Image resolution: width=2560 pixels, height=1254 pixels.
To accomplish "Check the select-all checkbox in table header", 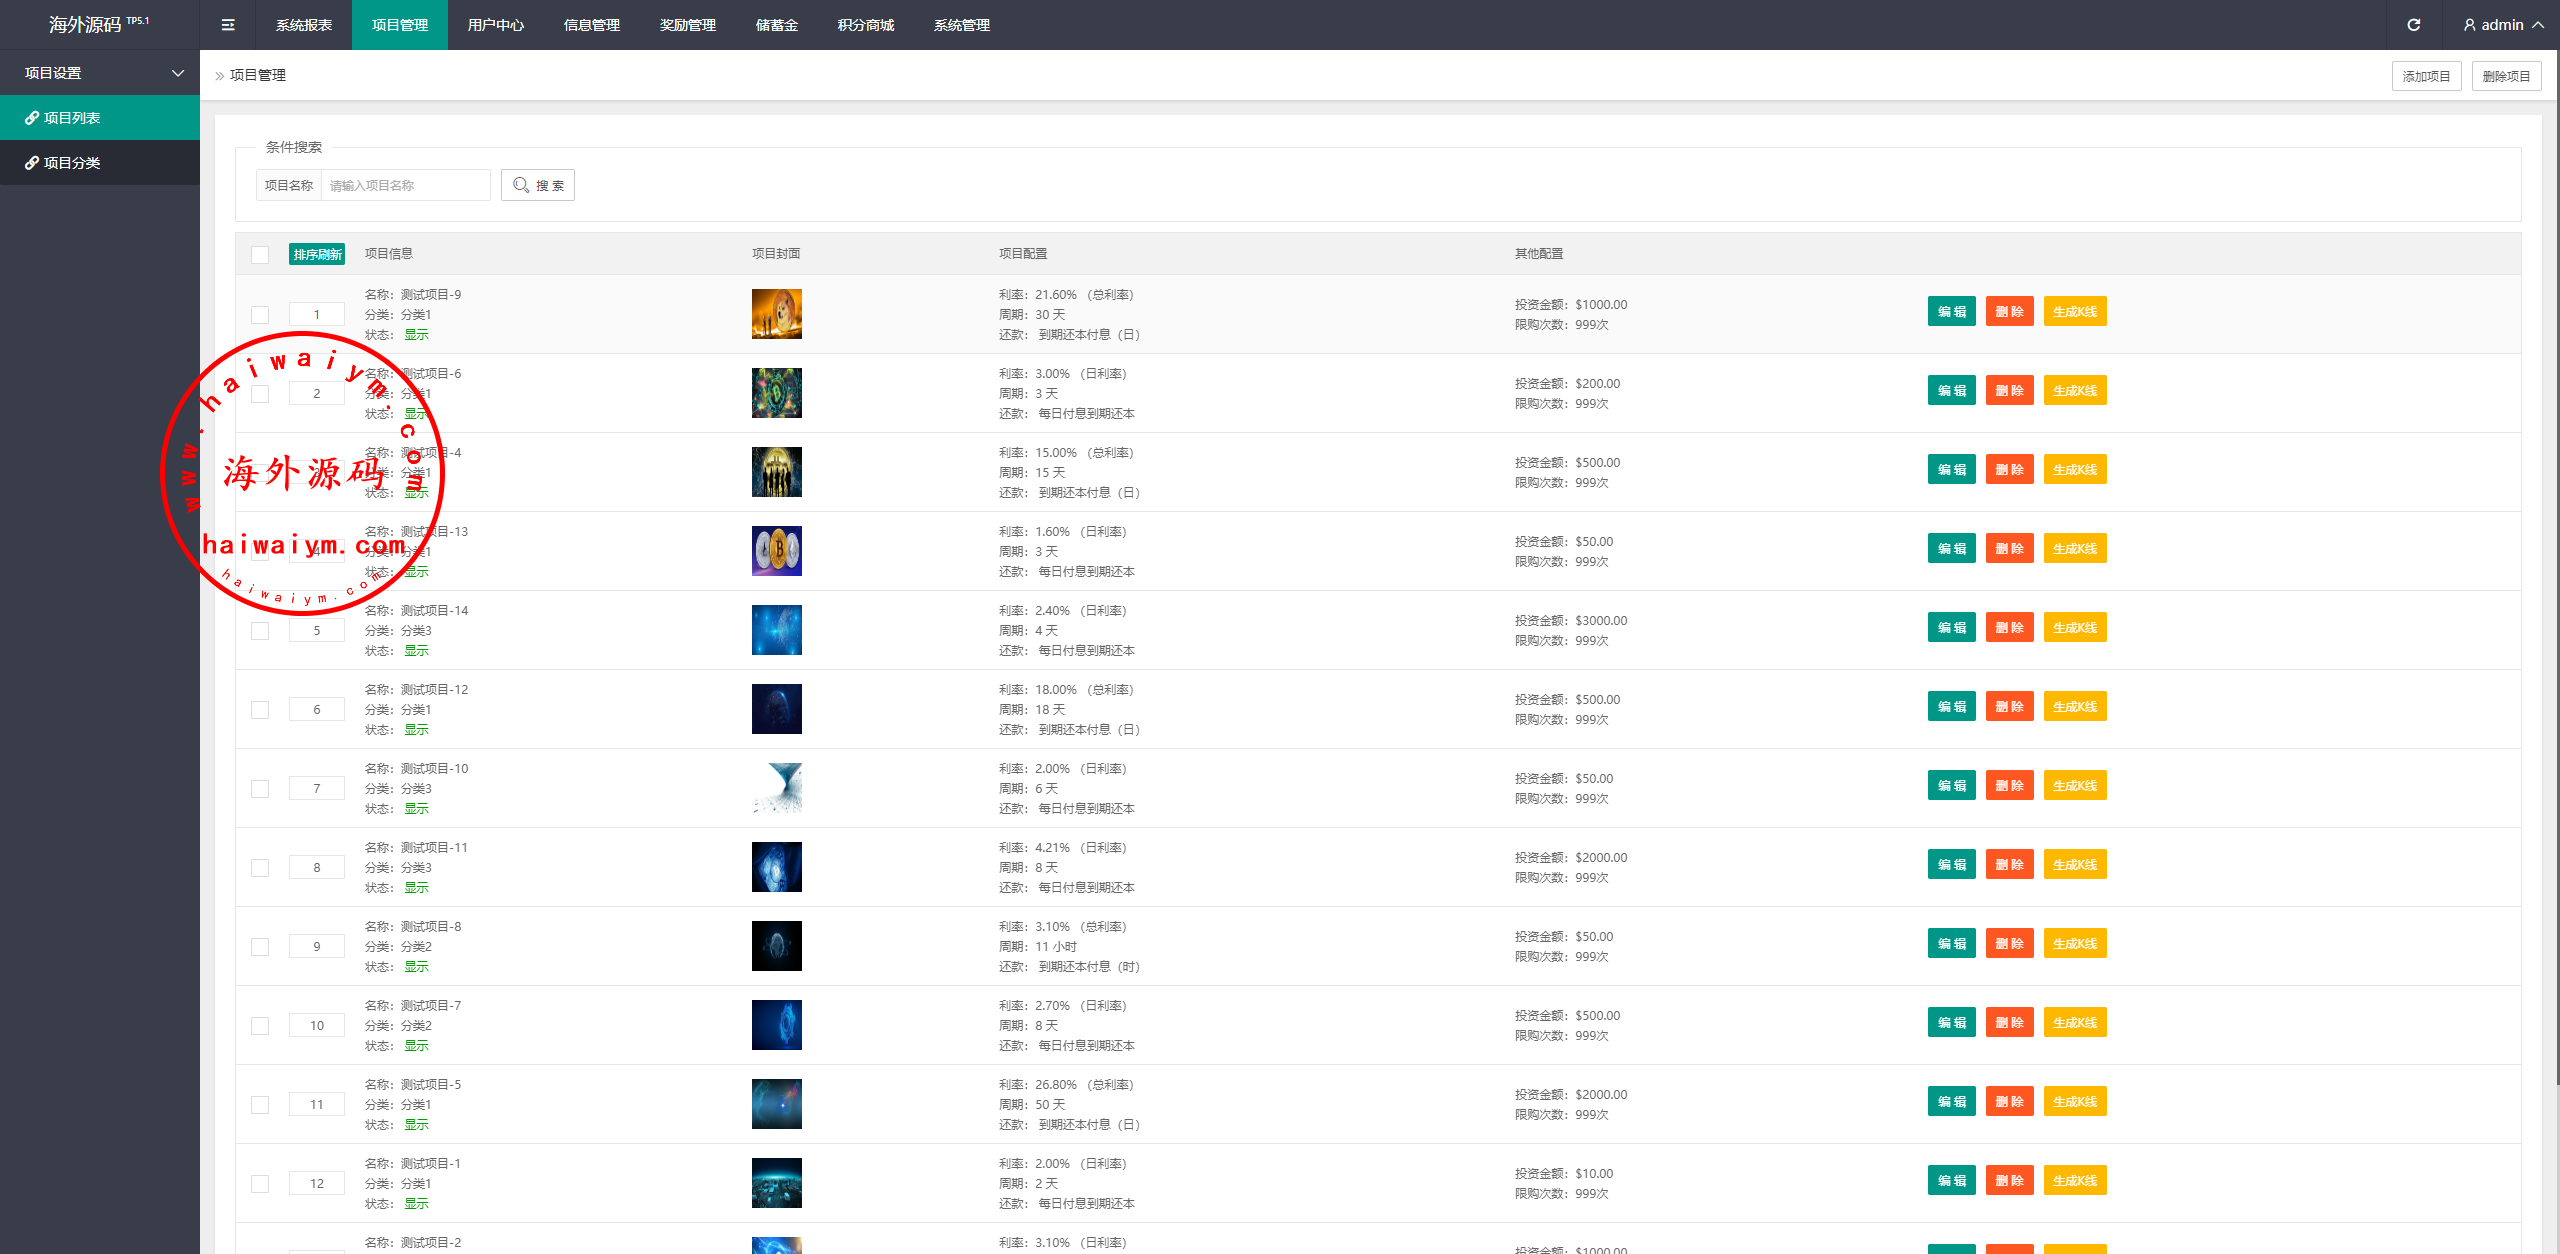I will (x=260, y=254).
